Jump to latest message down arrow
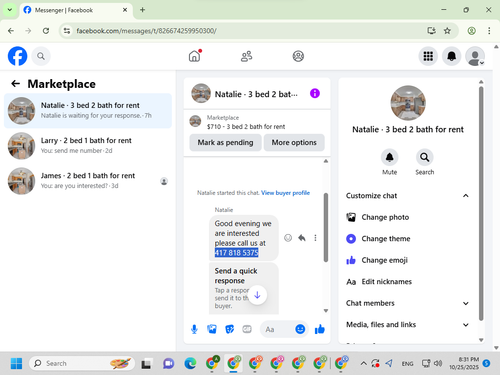500x375 pixels. pos(257,295)
